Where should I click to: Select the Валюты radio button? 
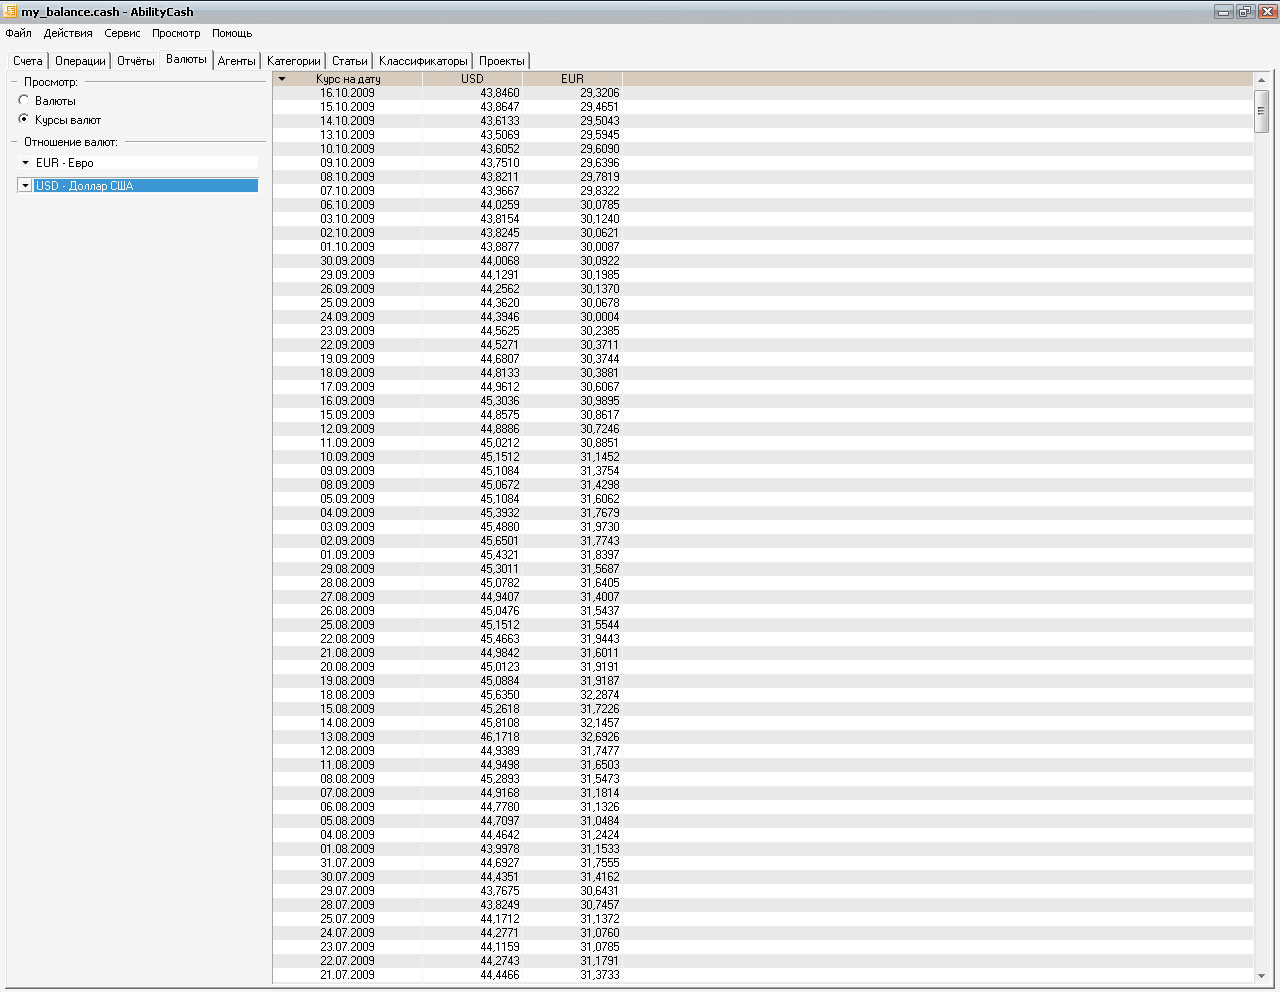[x=24, y=100]
